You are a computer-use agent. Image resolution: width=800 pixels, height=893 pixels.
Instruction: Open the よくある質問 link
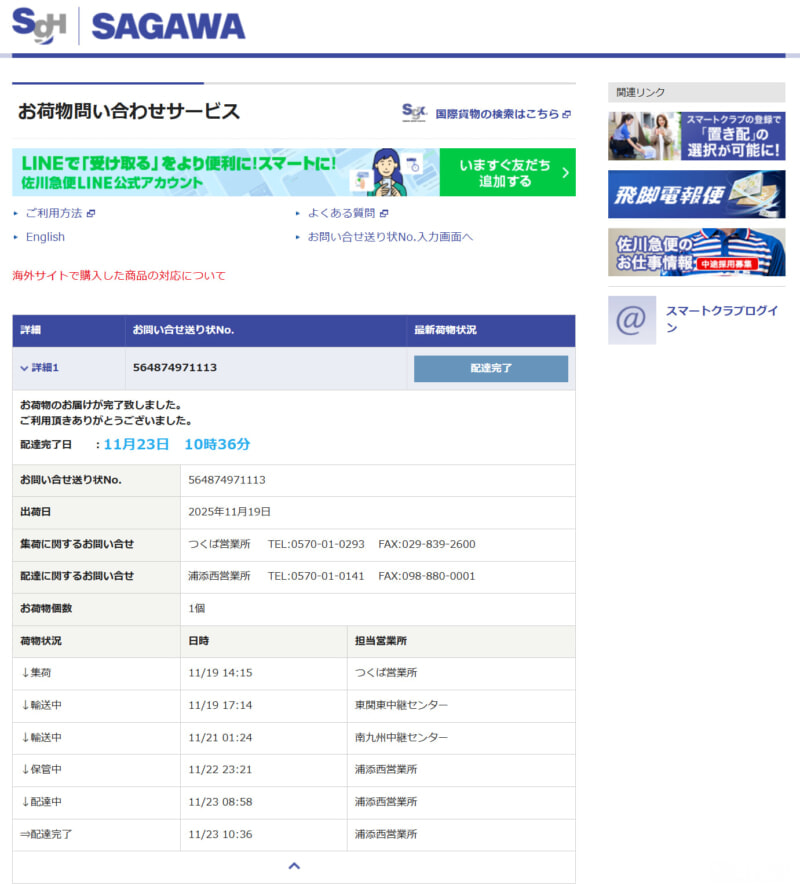click(347, 213)
